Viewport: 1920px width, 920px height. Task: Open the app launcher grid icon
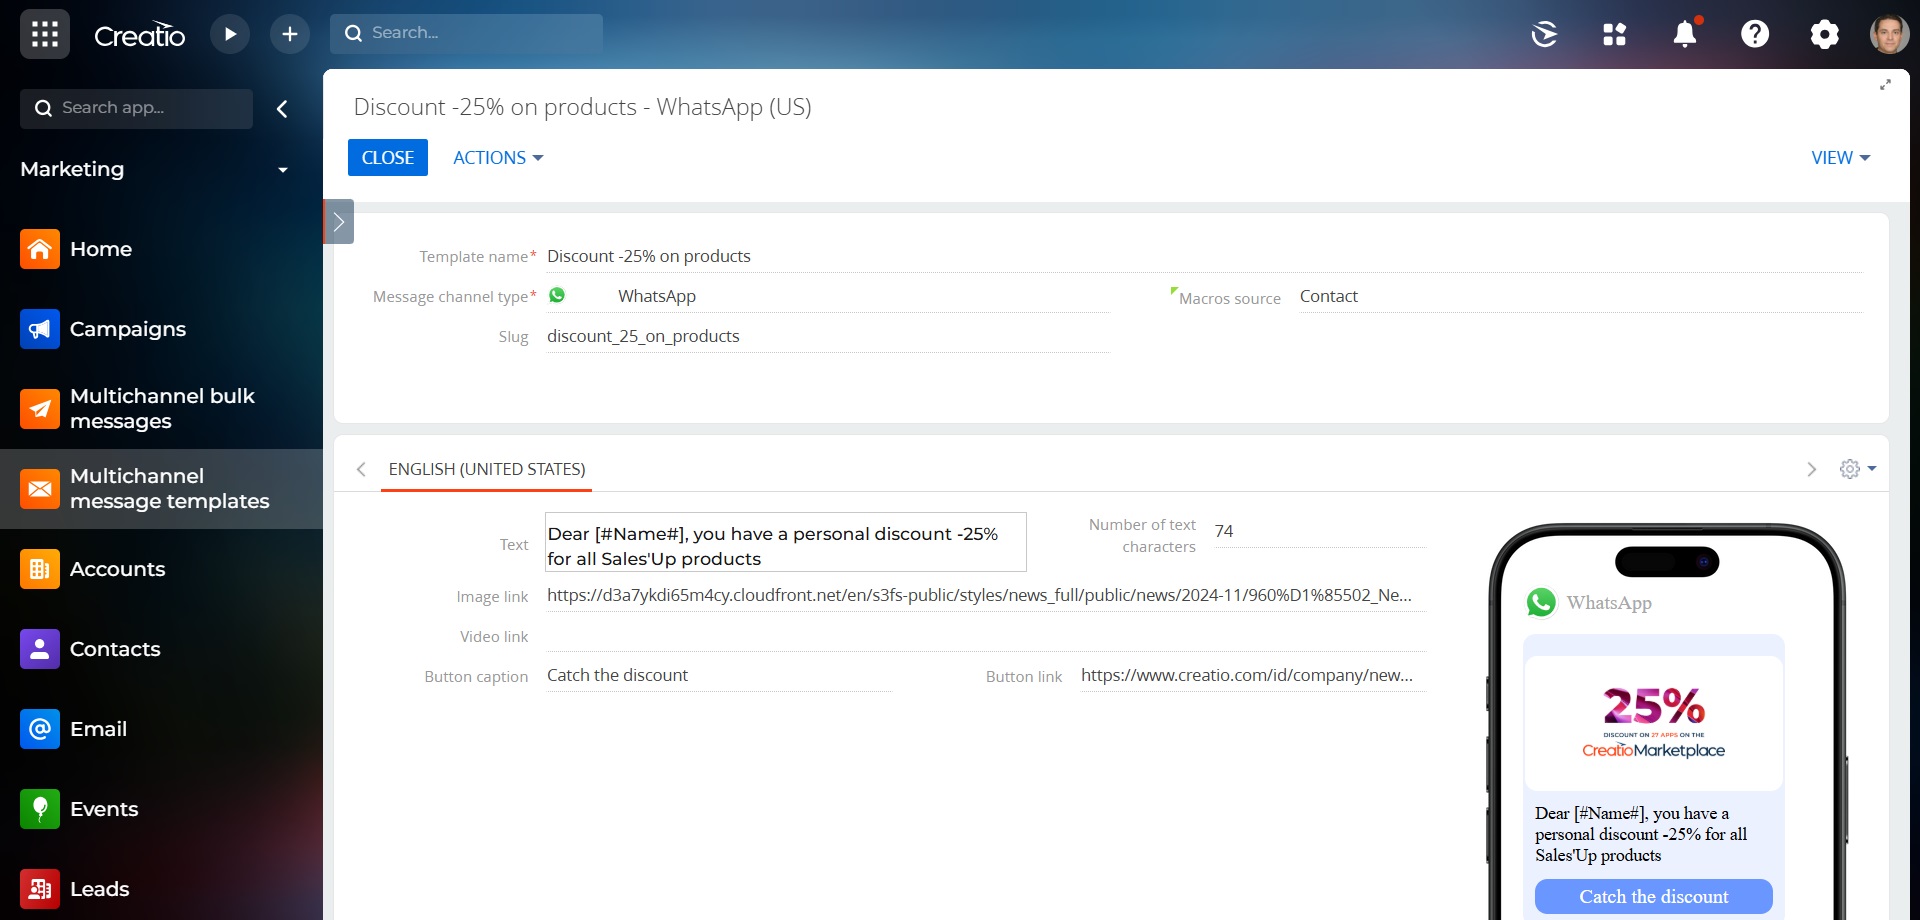[x=44, y=34]
